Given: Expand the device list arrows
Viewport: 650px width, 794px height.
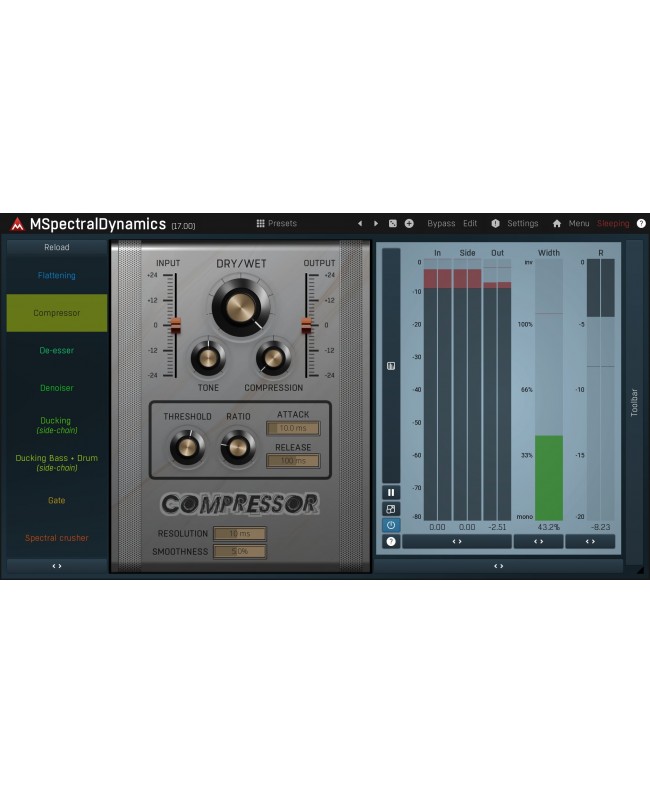Looking at the screenshot, I should 57,566.
